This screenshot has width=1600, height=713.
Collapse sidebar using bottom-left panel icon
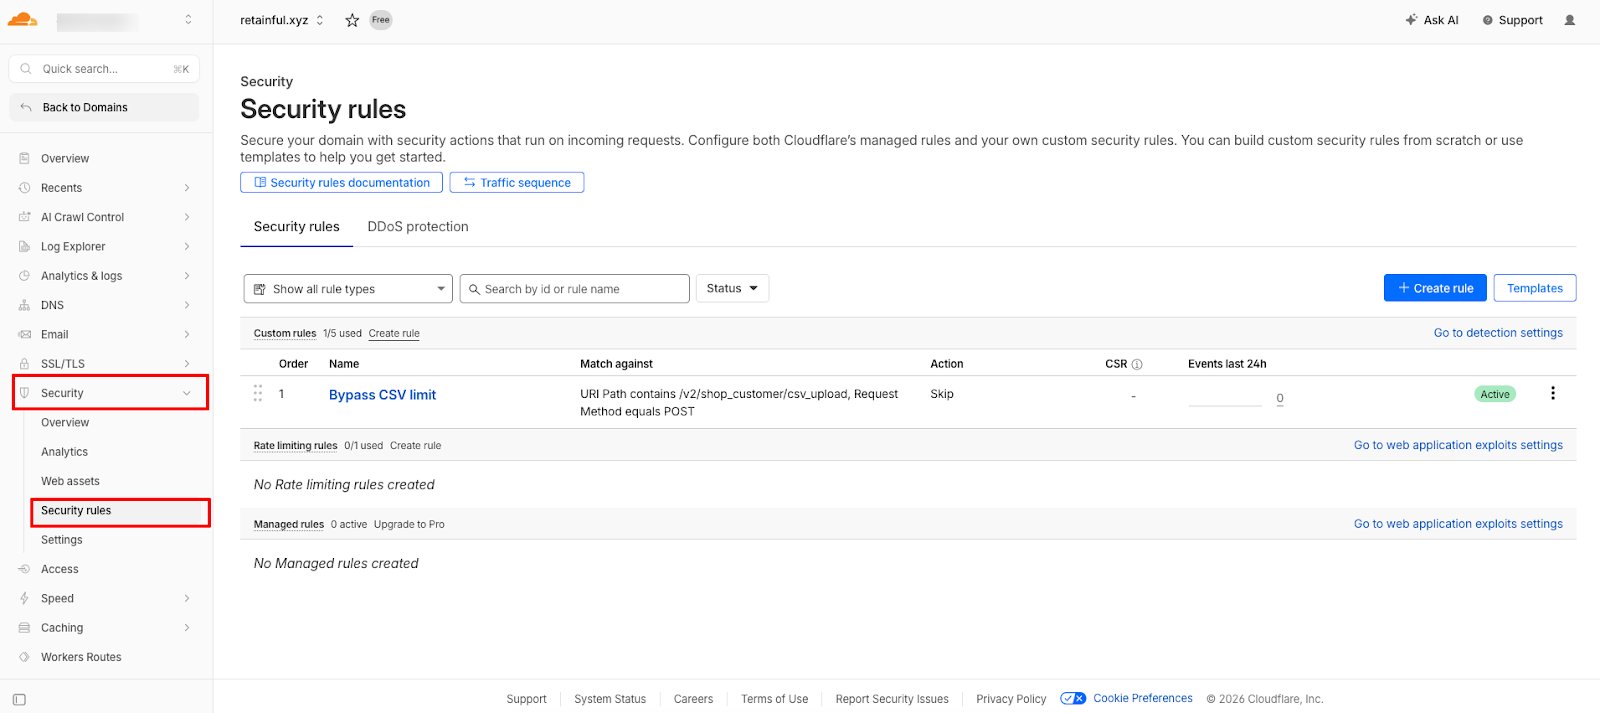[19, 699]
